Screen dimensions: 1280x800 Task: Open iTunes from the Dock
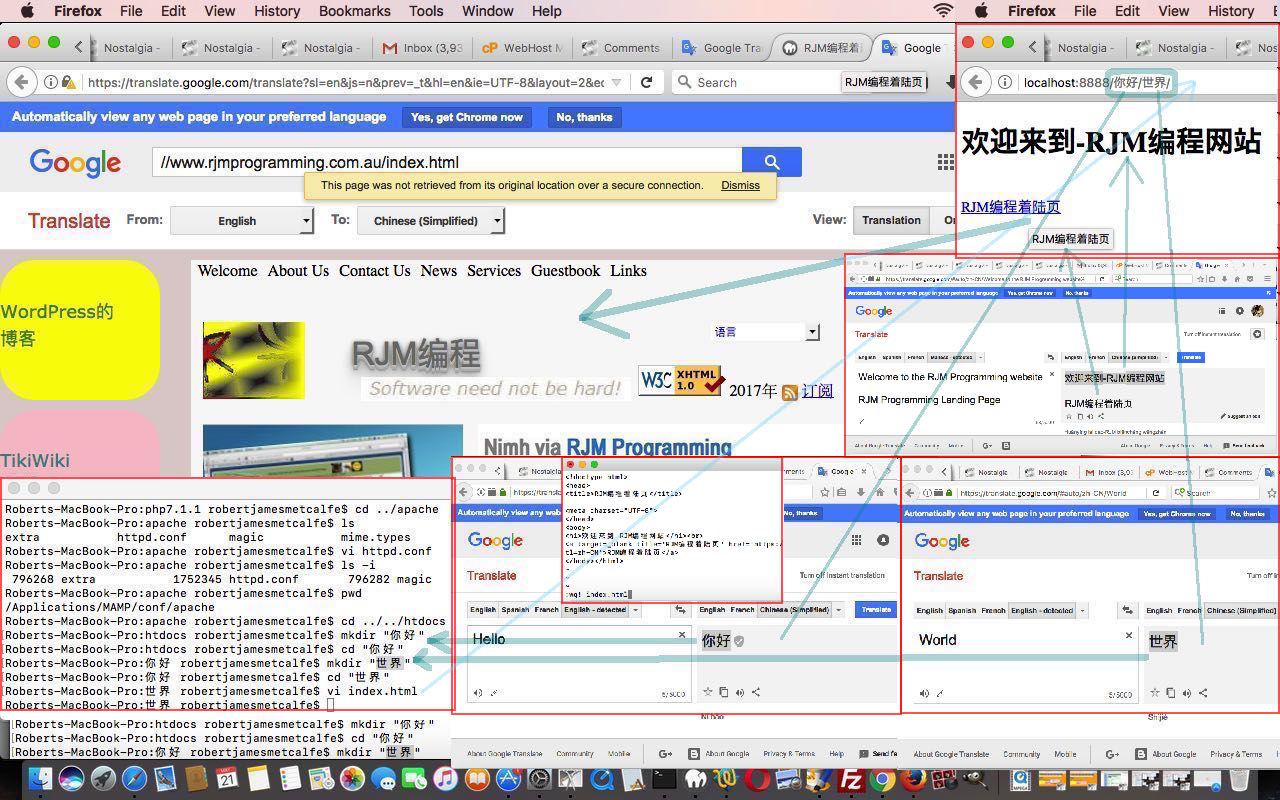(445, 779)
